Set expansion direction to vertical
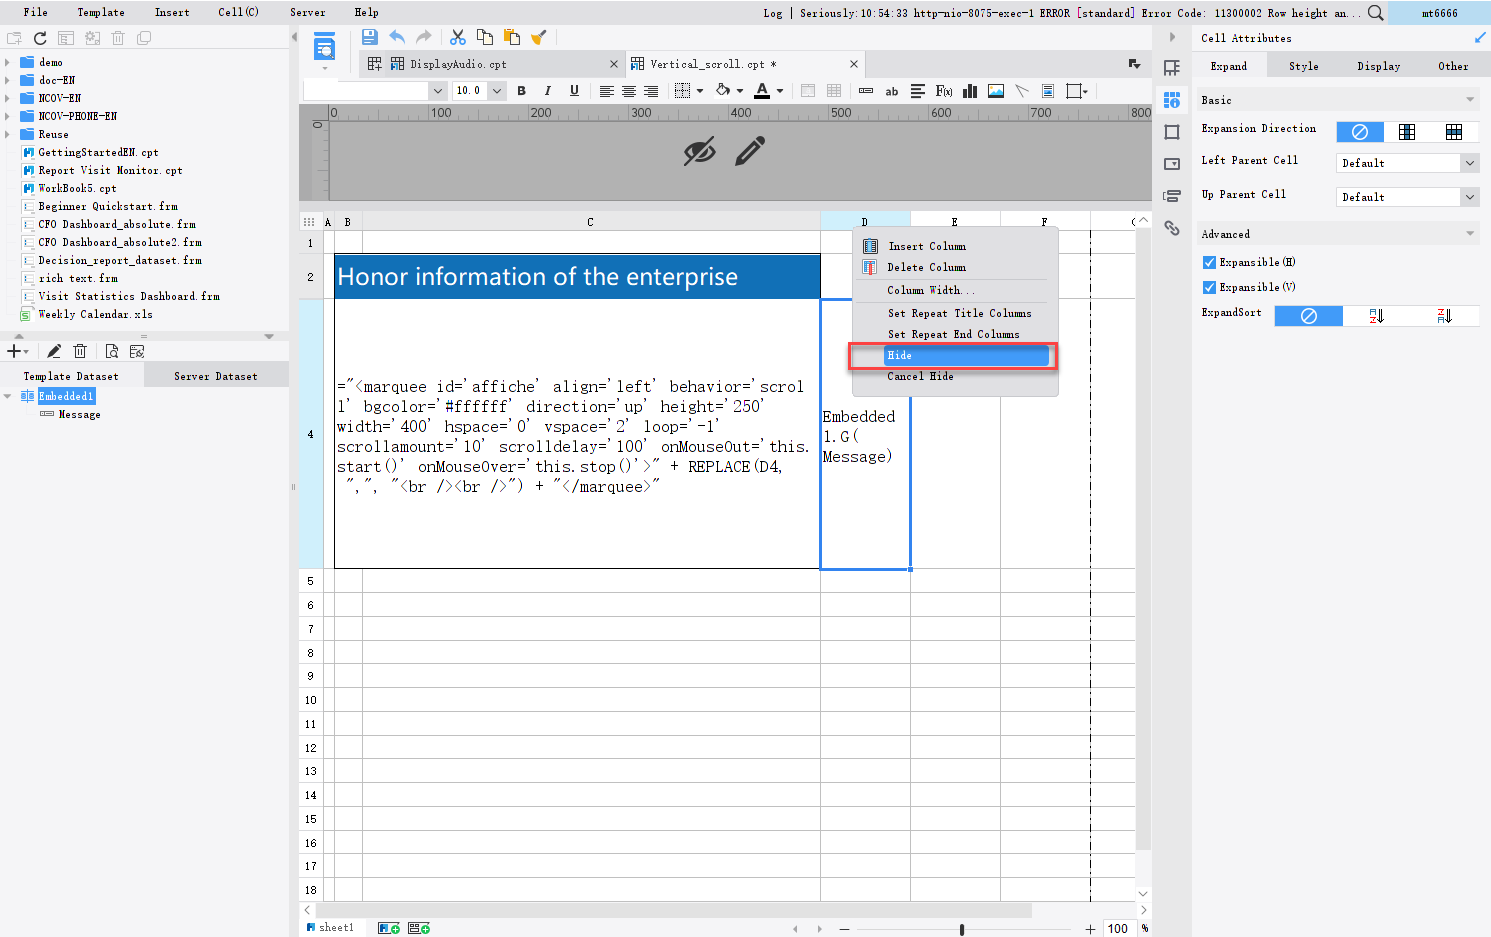This screenshot has height=937, width=1491. pyautogui.click(x=1407, y=132)
